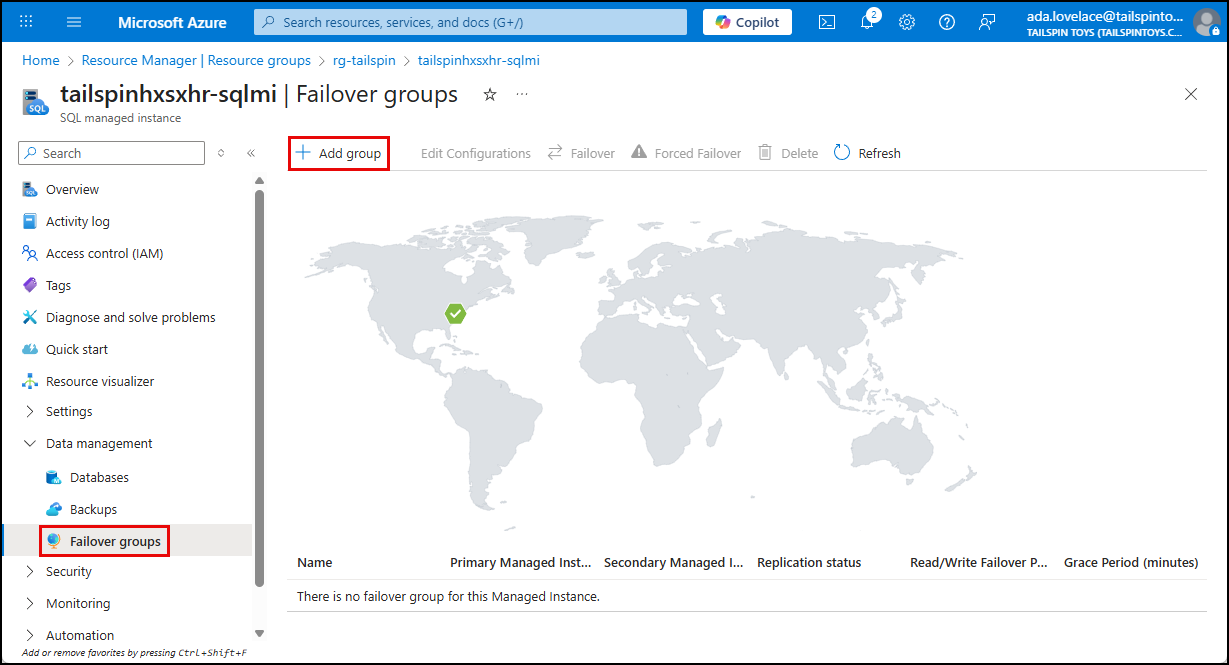Click the sidebar search box
1229x665 pixels.
110,152
